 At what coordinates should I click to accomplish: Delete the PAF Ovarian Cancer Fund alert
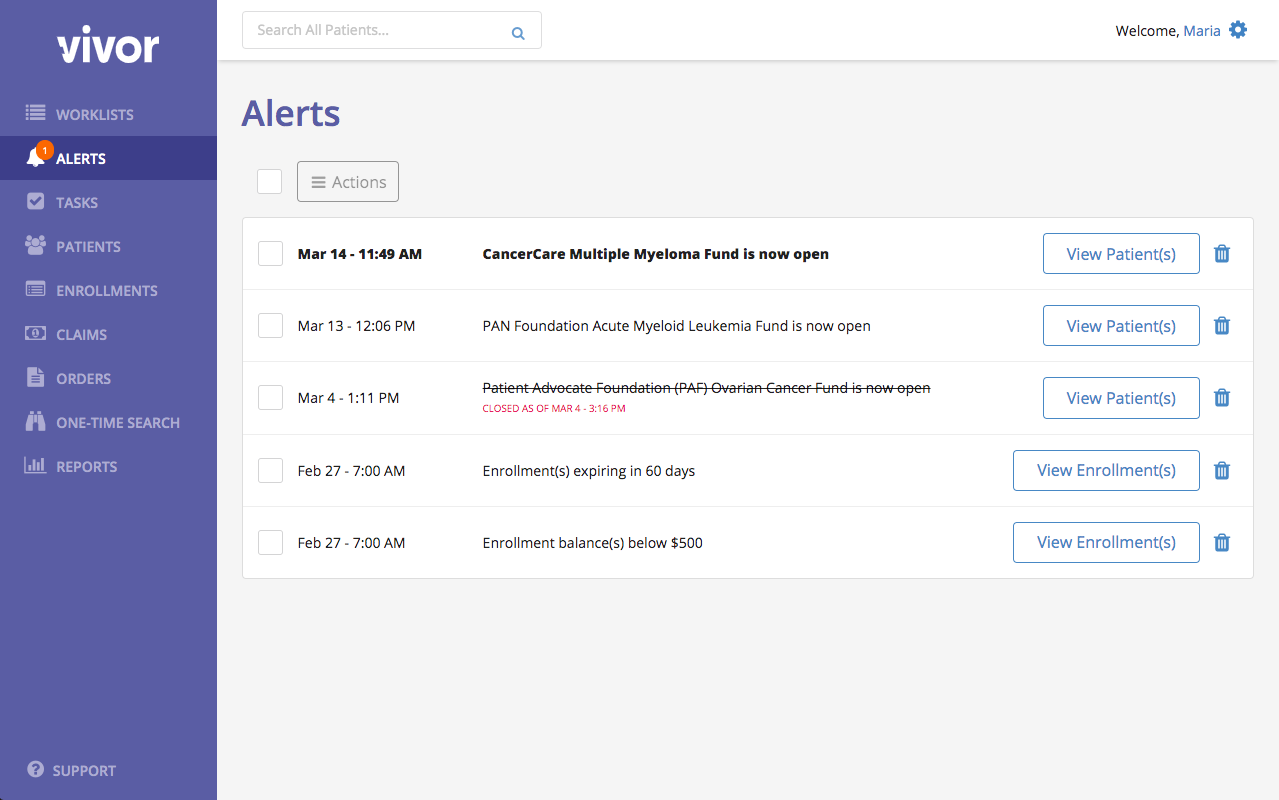[1221, 398]
